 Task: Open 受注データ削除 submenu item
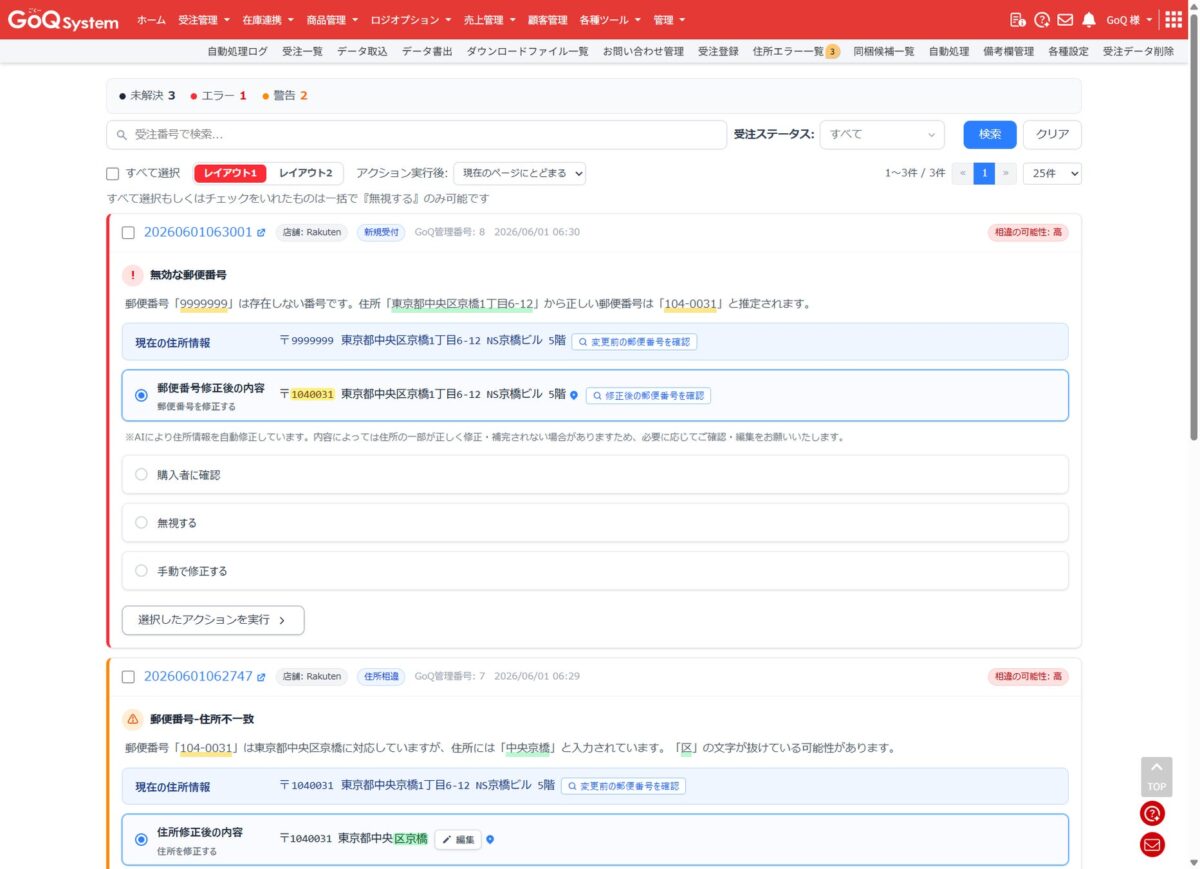coord(1139,51)
